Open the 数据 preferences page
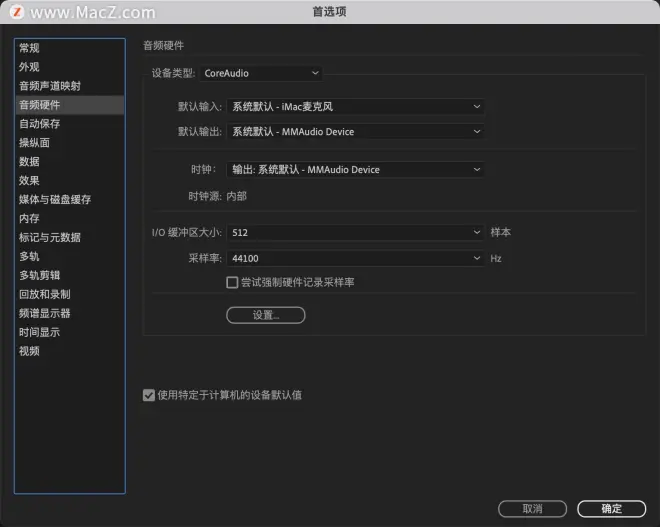Screen dimensions: 660x527 (69, 162)
